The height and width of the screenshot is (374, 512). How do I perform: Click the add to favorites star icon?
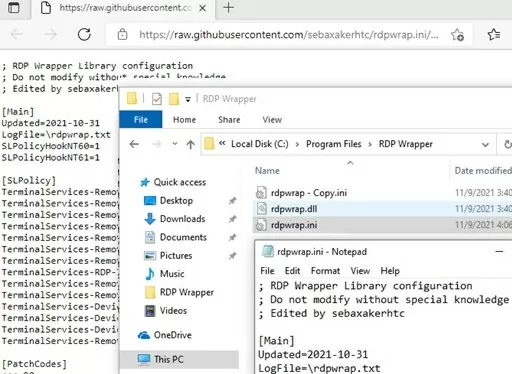pyautogui.click(x=457, y=35)
